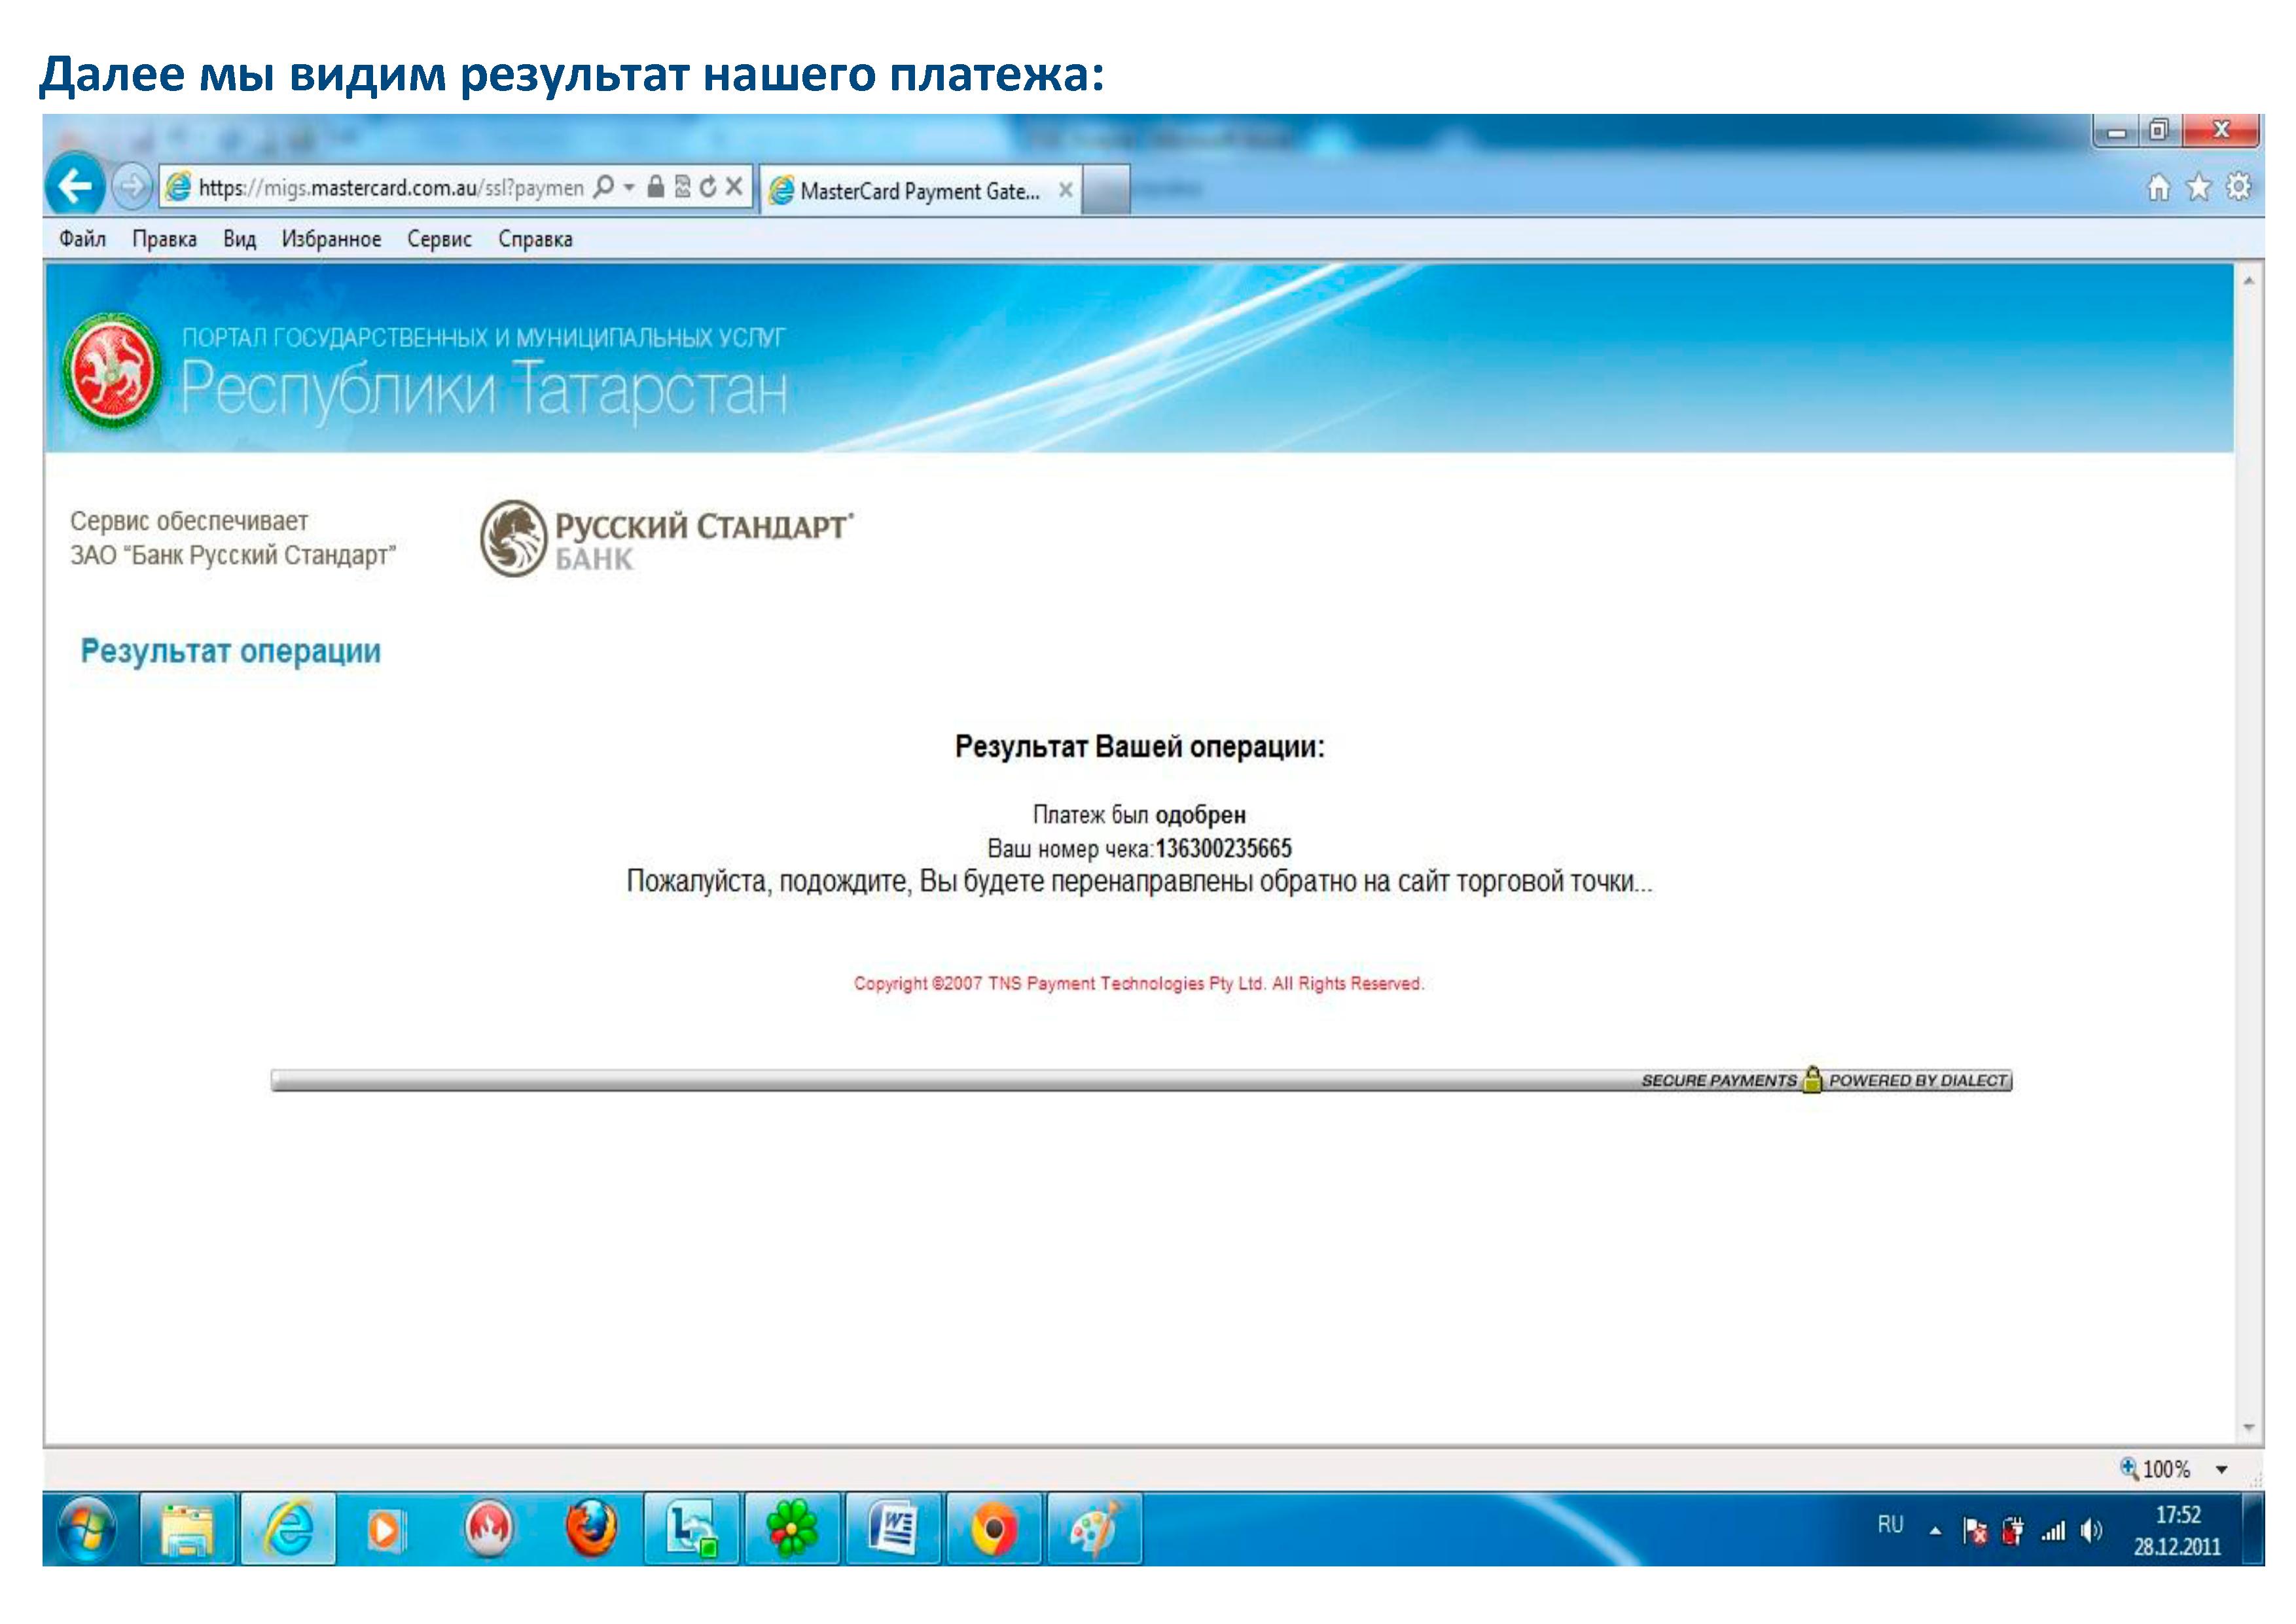Mute via the volume speaker tray icon

[2090, 1531]
